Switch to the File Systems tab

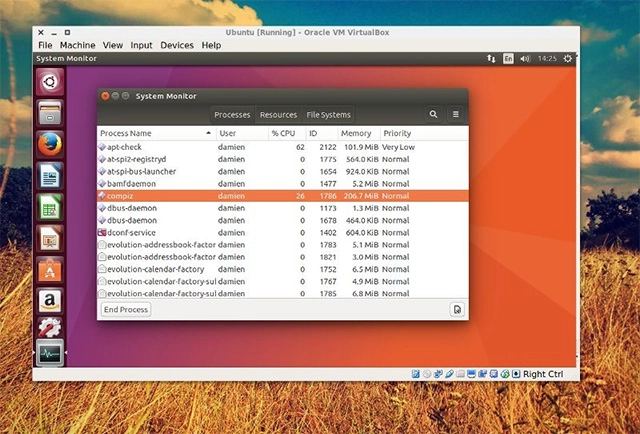pyautogui.click(x=329, y=115)
